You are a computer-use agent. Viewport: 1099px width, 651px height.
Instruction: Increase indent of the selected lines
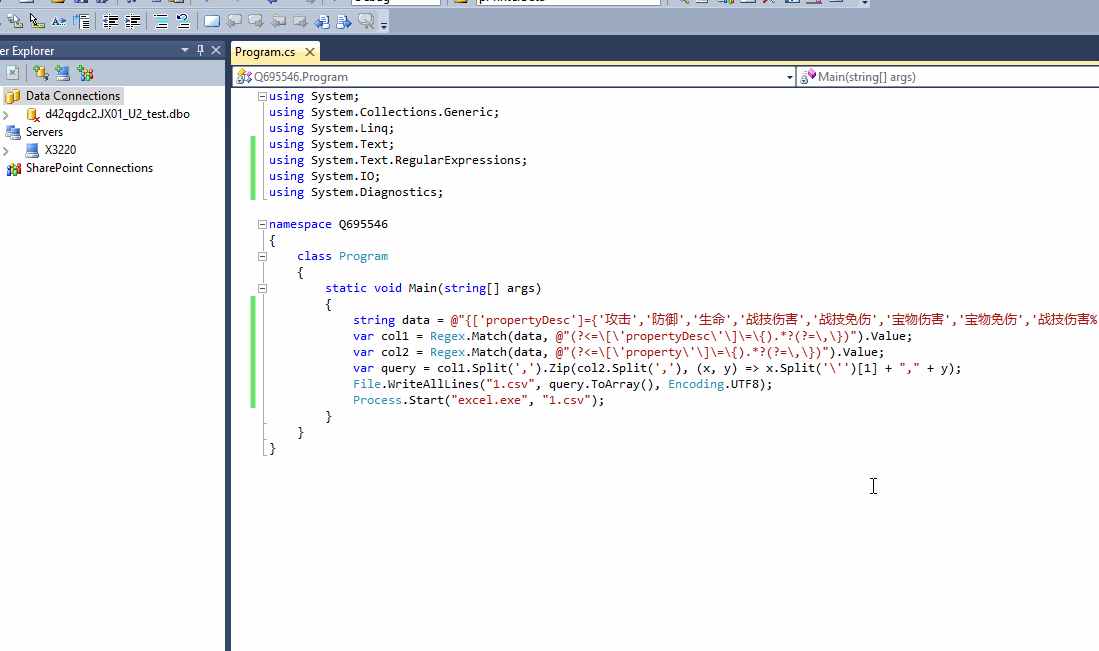pos(132,22)
